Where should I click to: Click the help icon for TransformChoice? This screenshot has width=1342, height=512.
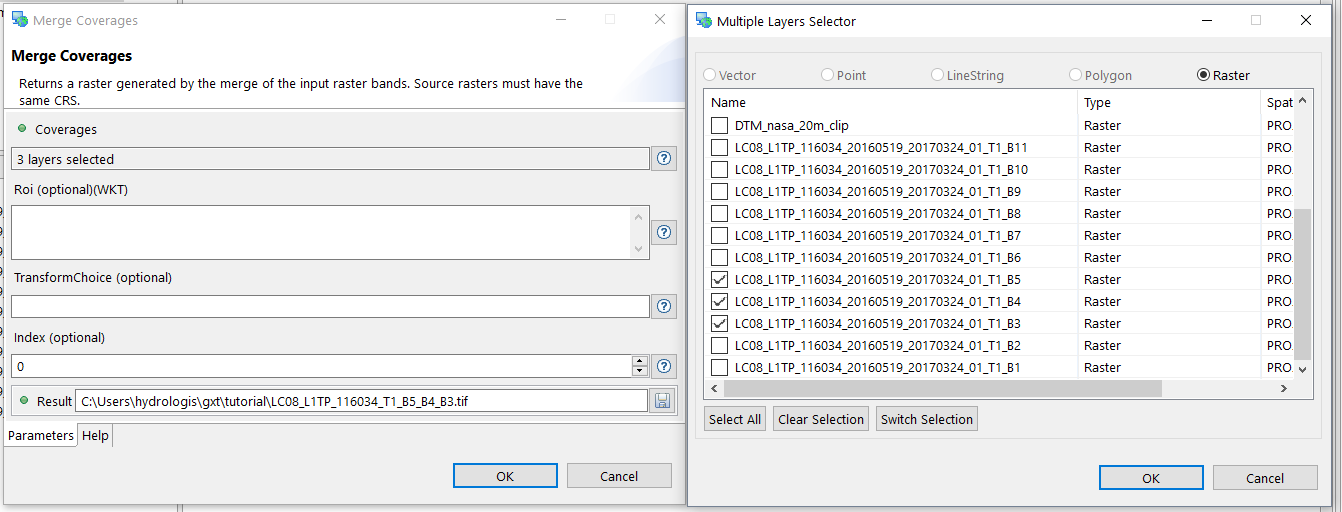[x=664, y=307]
